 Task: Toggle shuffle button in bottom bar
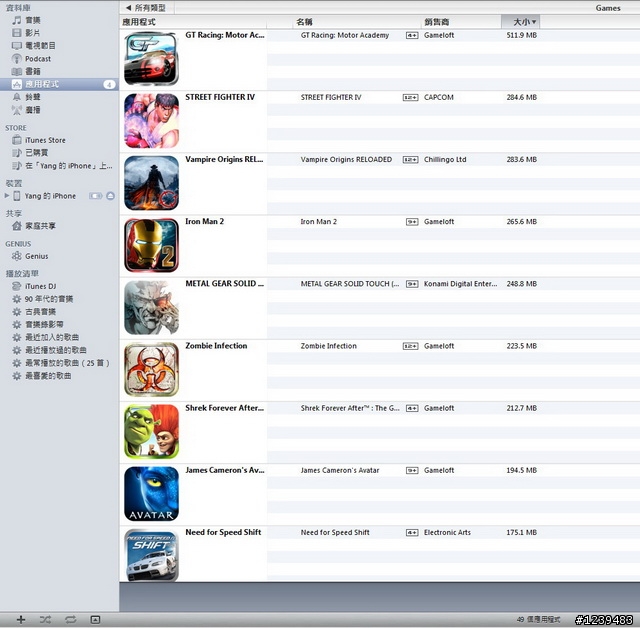click(45, 619)
